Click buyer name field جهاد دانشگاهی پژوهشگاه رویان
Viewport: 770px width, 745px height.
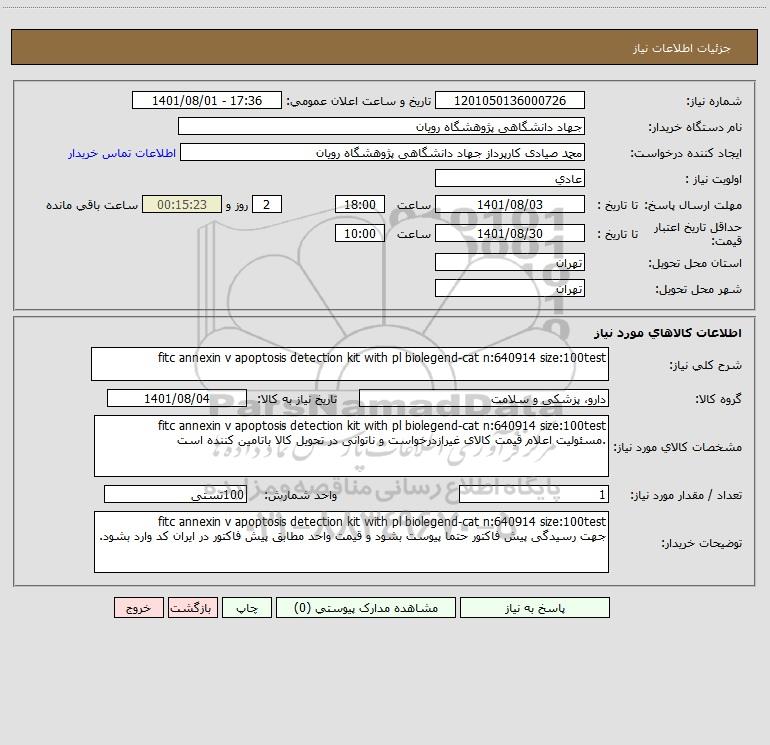coord(381,126)
